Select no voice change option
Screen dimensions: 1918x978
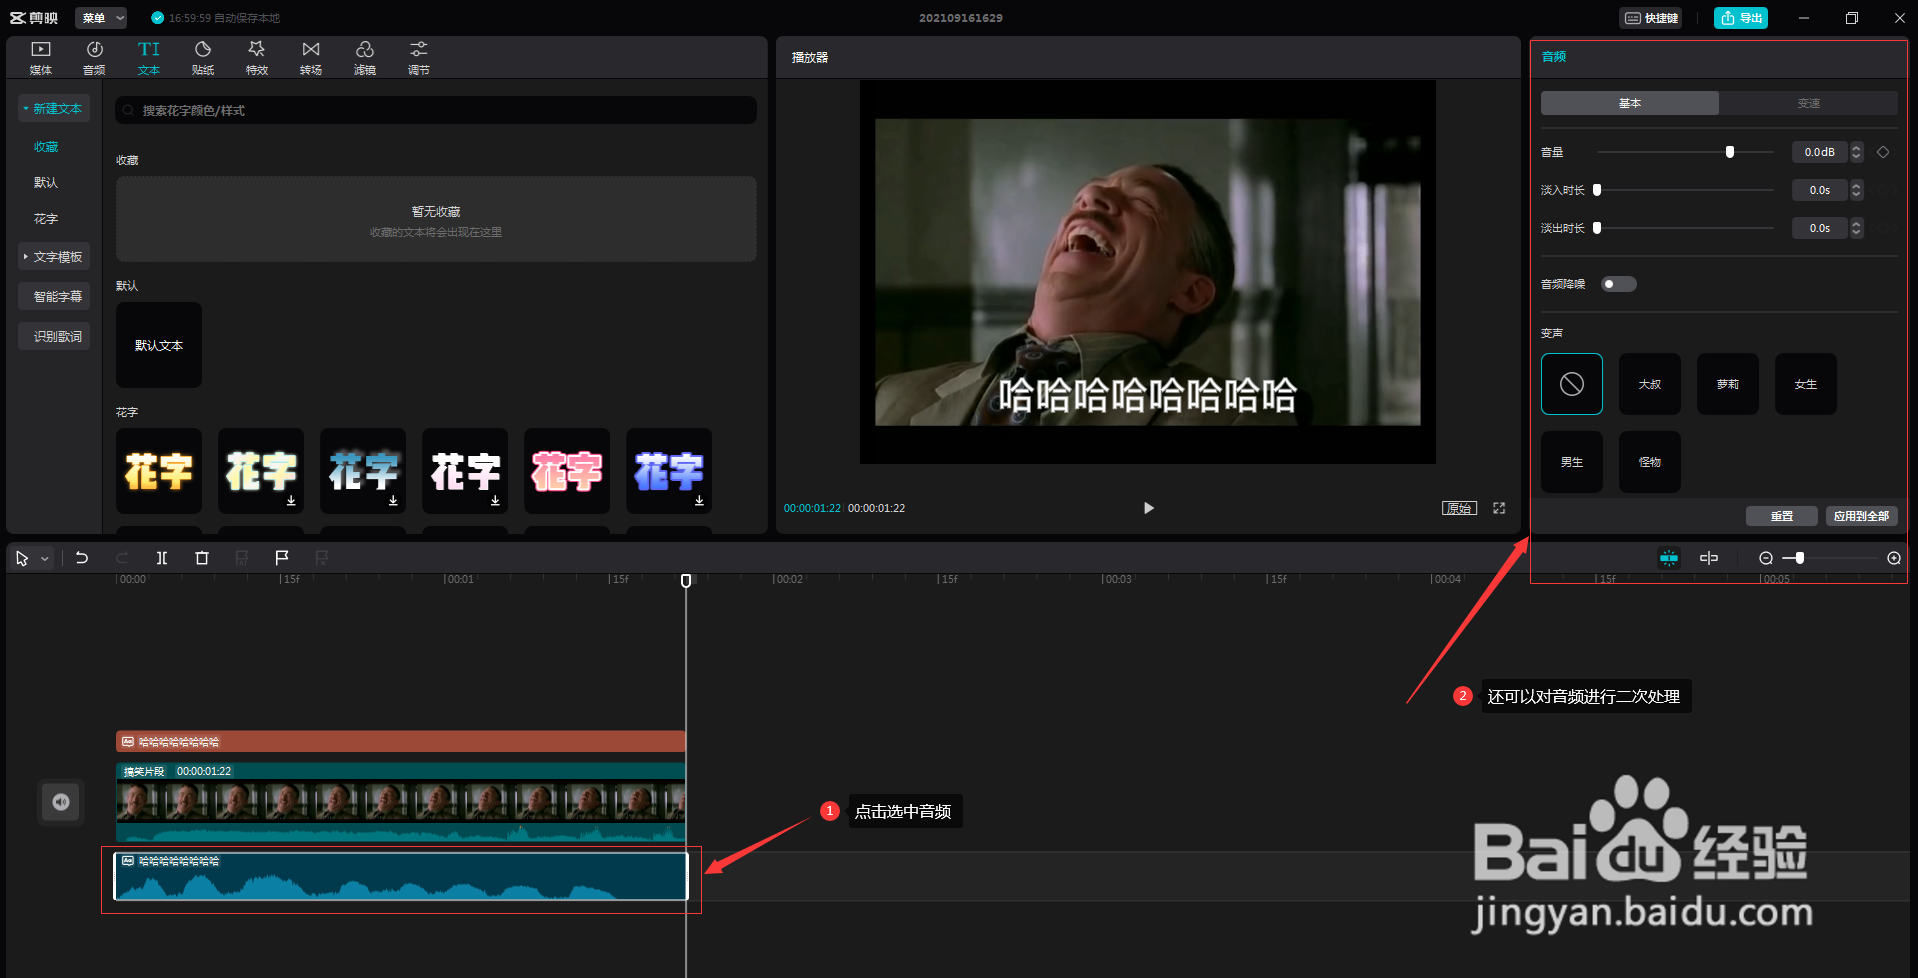coord(1572,384)
